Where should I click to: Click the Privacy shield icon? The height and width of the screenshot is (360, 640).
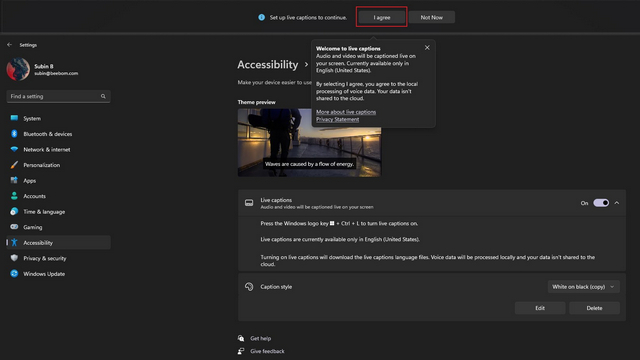[14, 258]
